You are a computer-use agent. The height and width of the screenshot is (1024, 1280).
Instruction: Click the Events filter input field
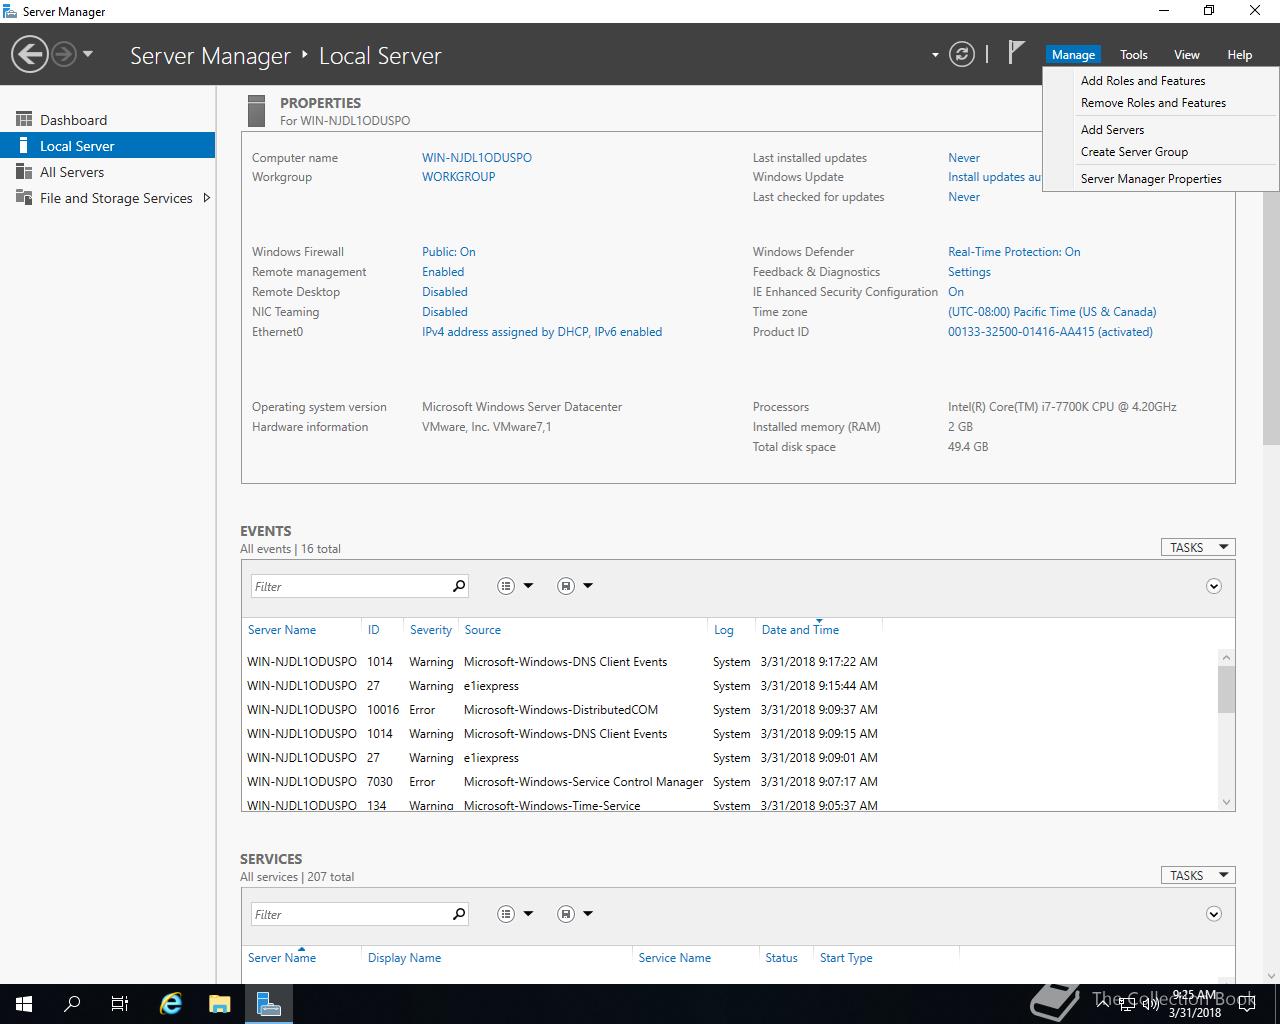coord(349,586)
